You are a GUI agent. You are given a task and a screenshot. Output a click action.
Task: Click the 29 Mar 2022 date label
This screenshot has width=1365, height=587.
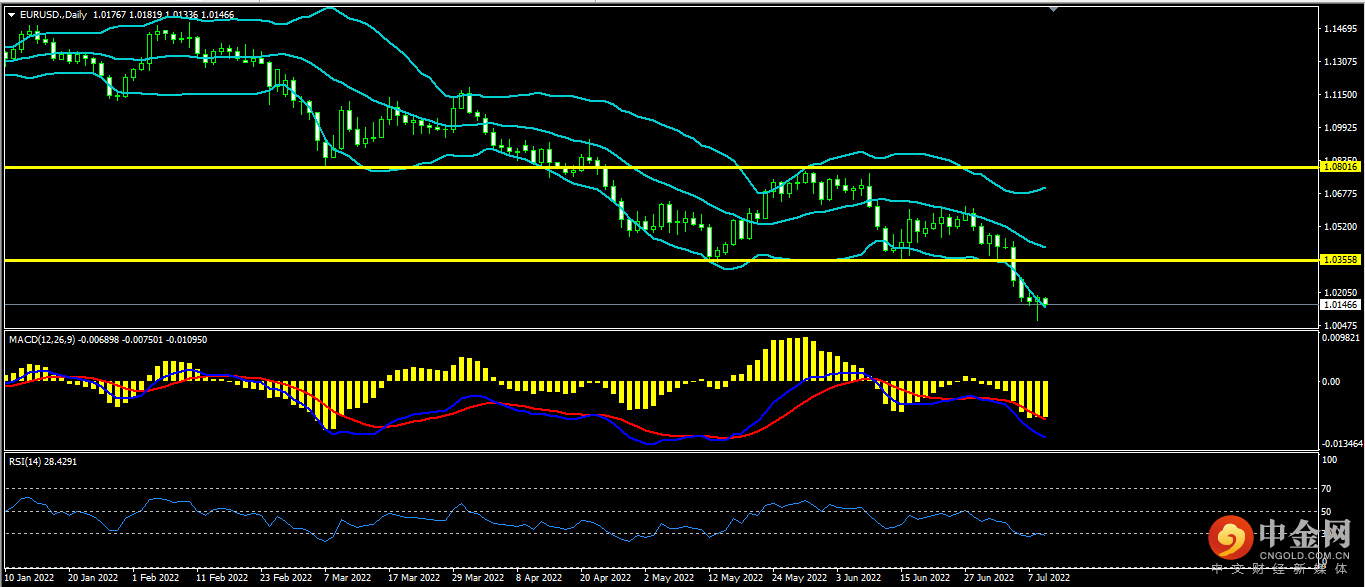[476, 577]
